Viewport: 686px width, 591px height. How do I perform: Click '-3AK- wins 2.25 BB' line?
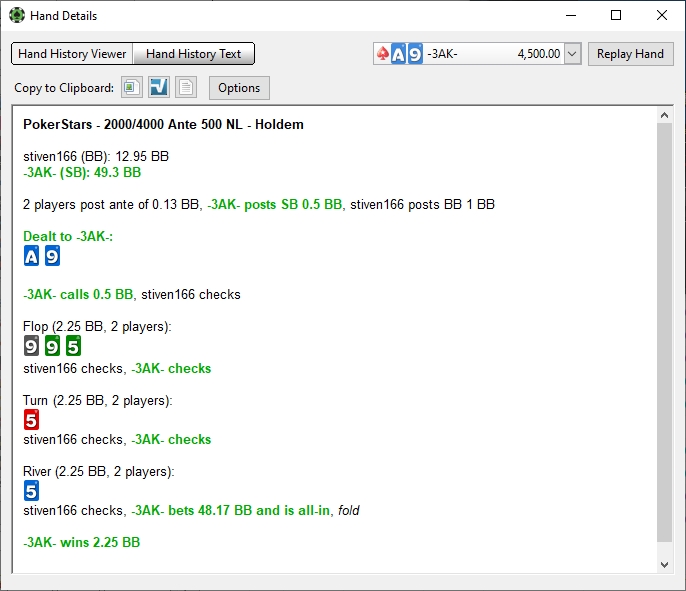(81, 542)
